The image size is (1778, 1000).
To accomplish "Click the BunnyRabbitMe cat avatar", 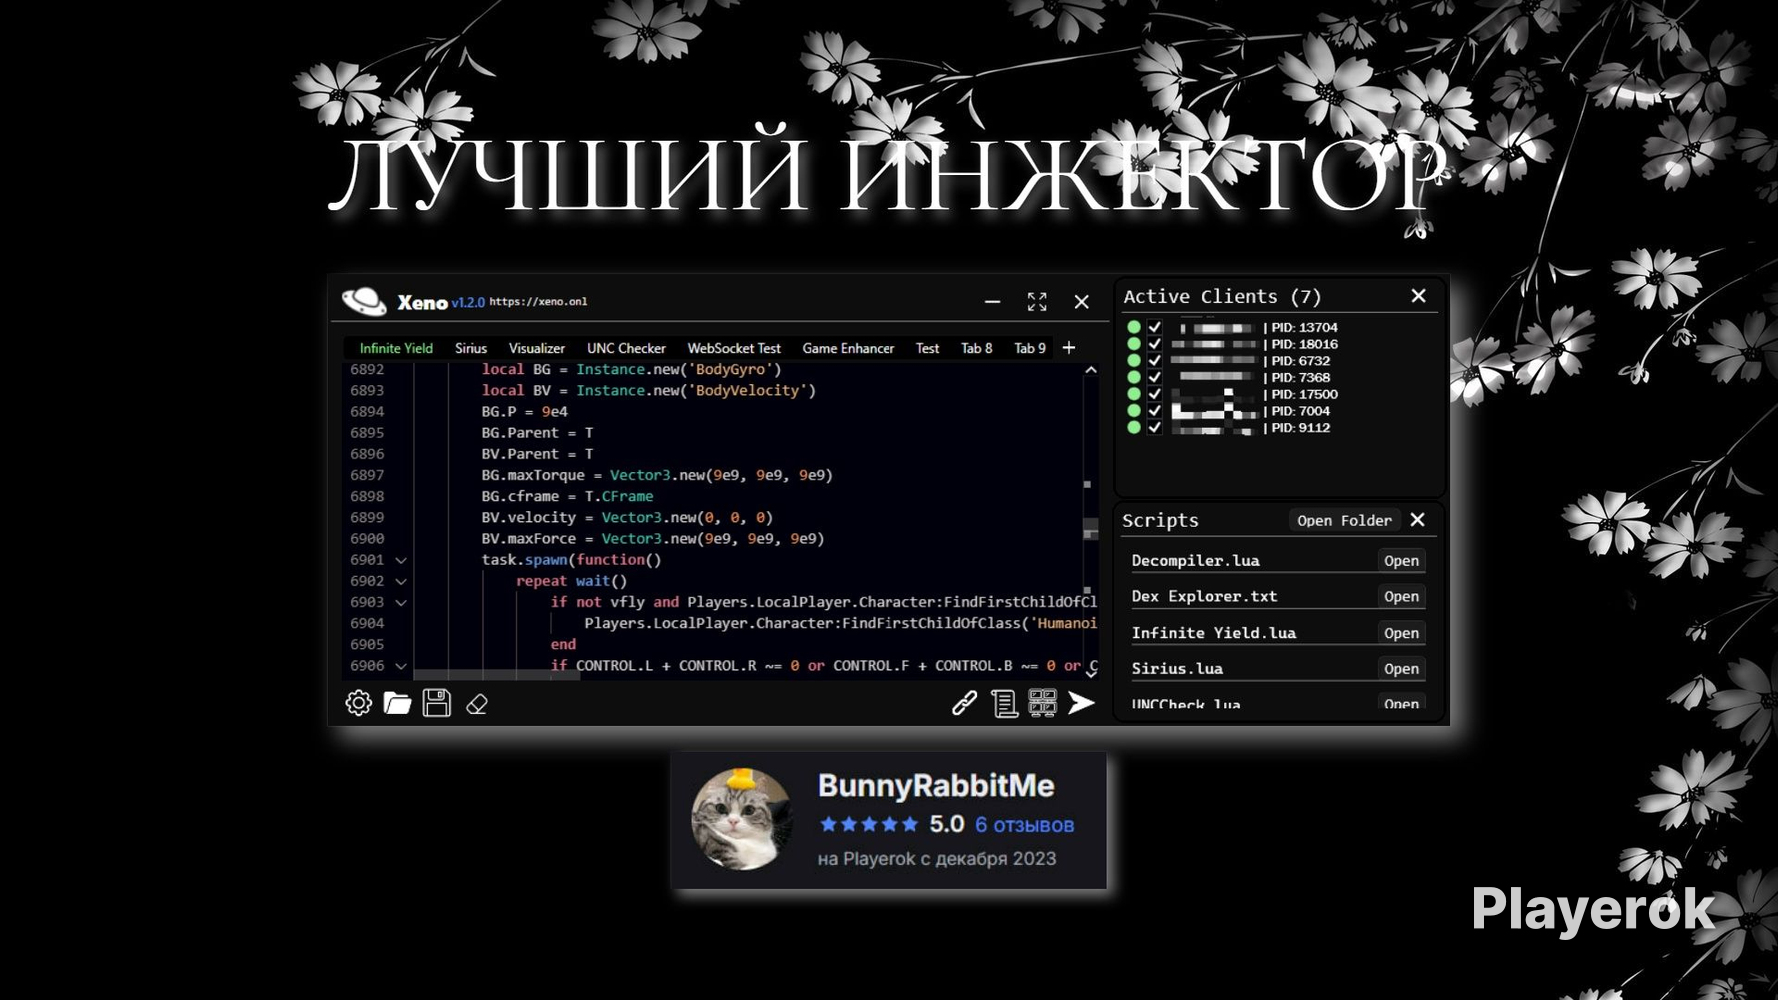I will pos(741,819).
